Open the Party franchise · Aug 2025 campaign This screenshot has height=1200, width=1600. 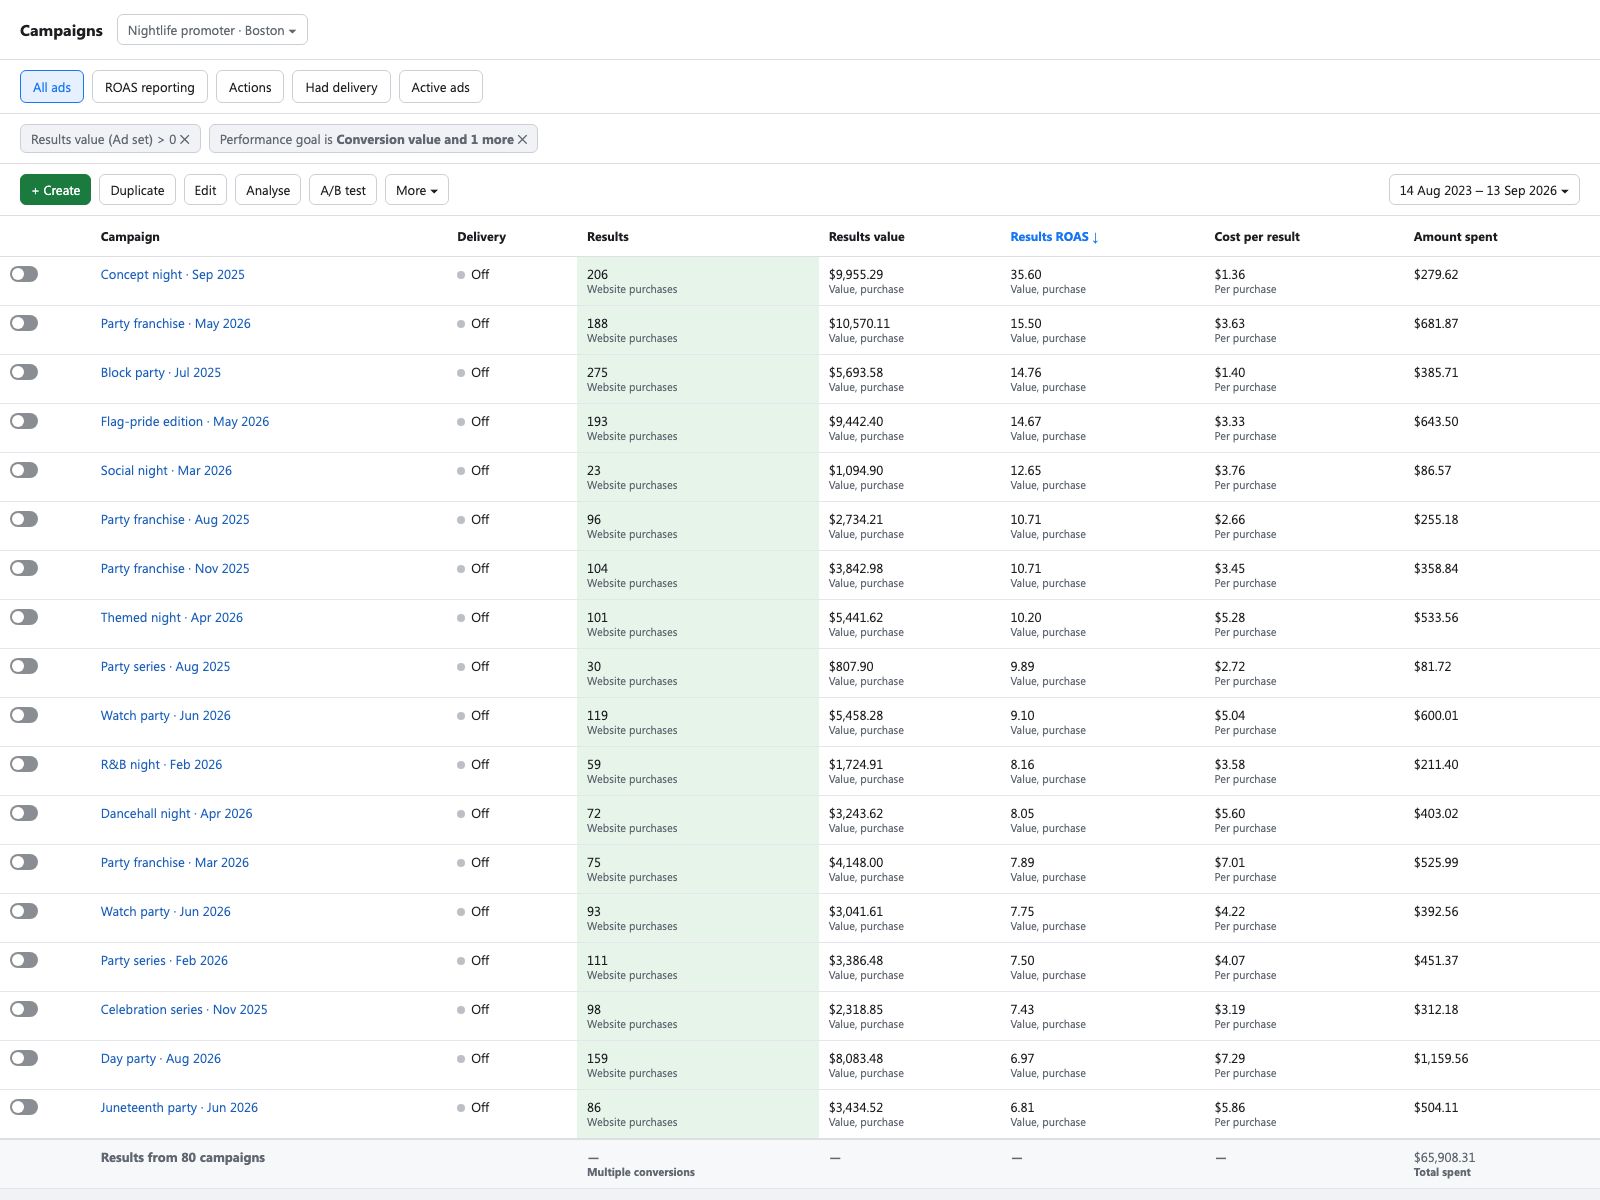[x=175, y=519]
